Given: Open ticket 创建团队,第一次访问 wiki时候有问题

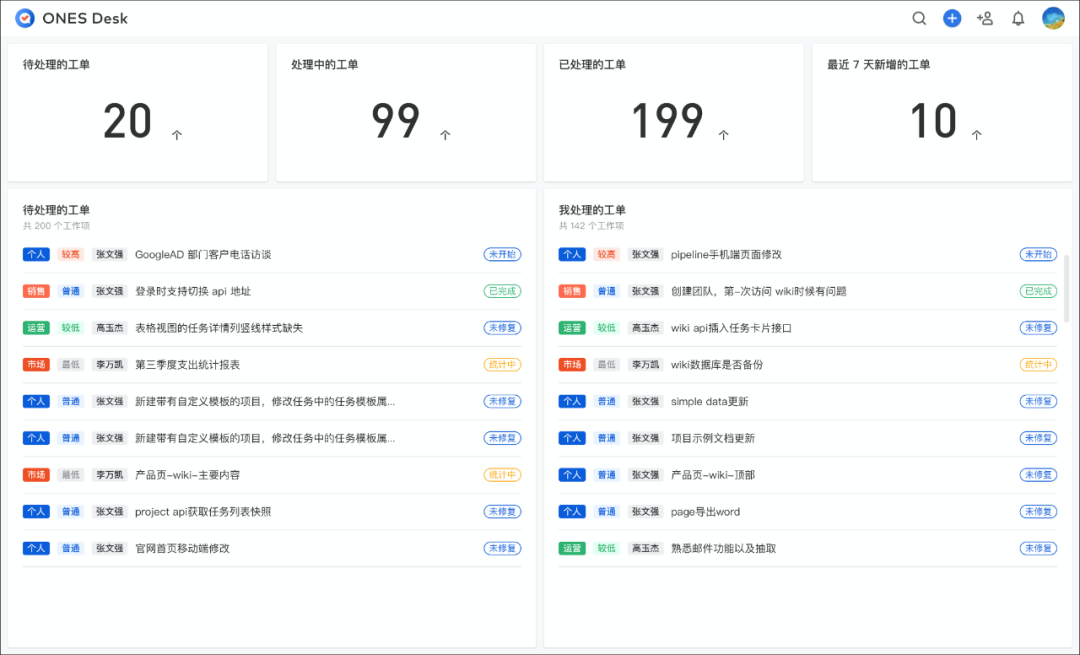Looking at the screenshot, I should pyautogui.click(x=759, y=291).
